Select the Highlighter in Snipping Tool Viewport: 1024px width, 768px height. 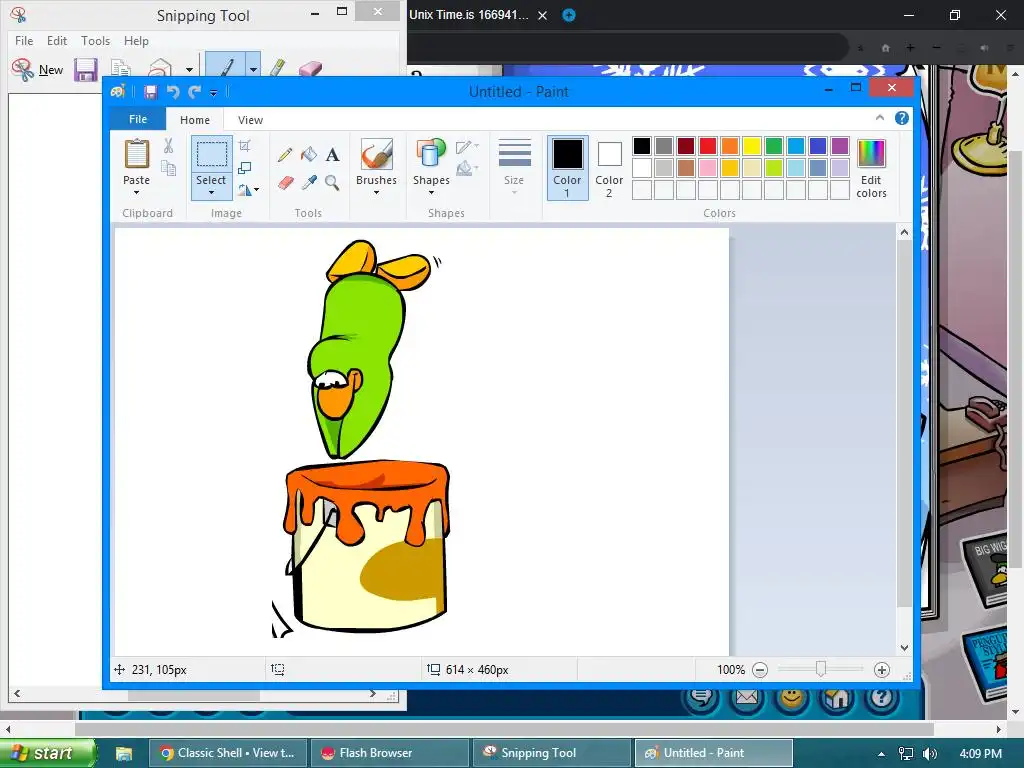[278, 67]
